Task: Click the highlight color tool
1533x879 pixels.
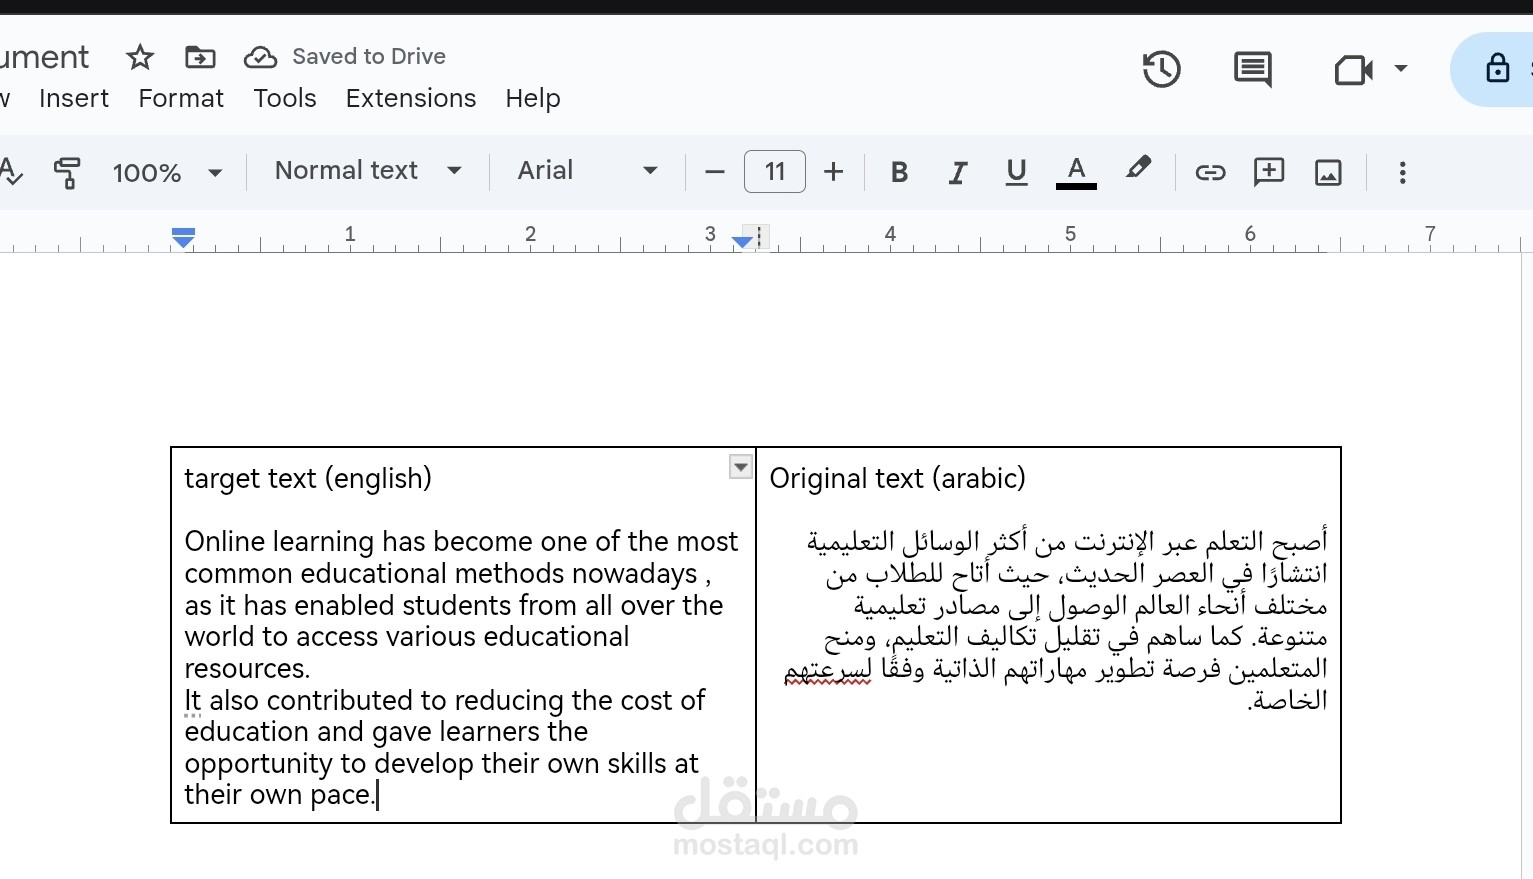Action: (x=1139, y=172)
